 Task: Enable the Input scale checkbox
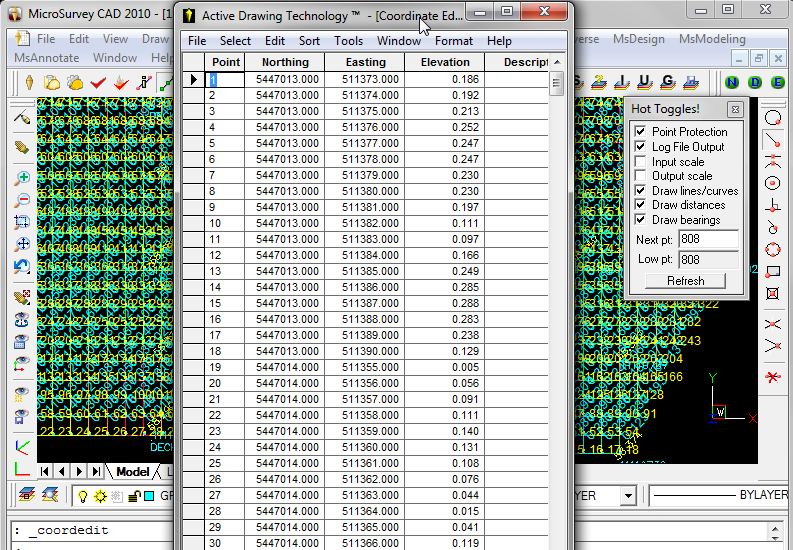[641, 162]
